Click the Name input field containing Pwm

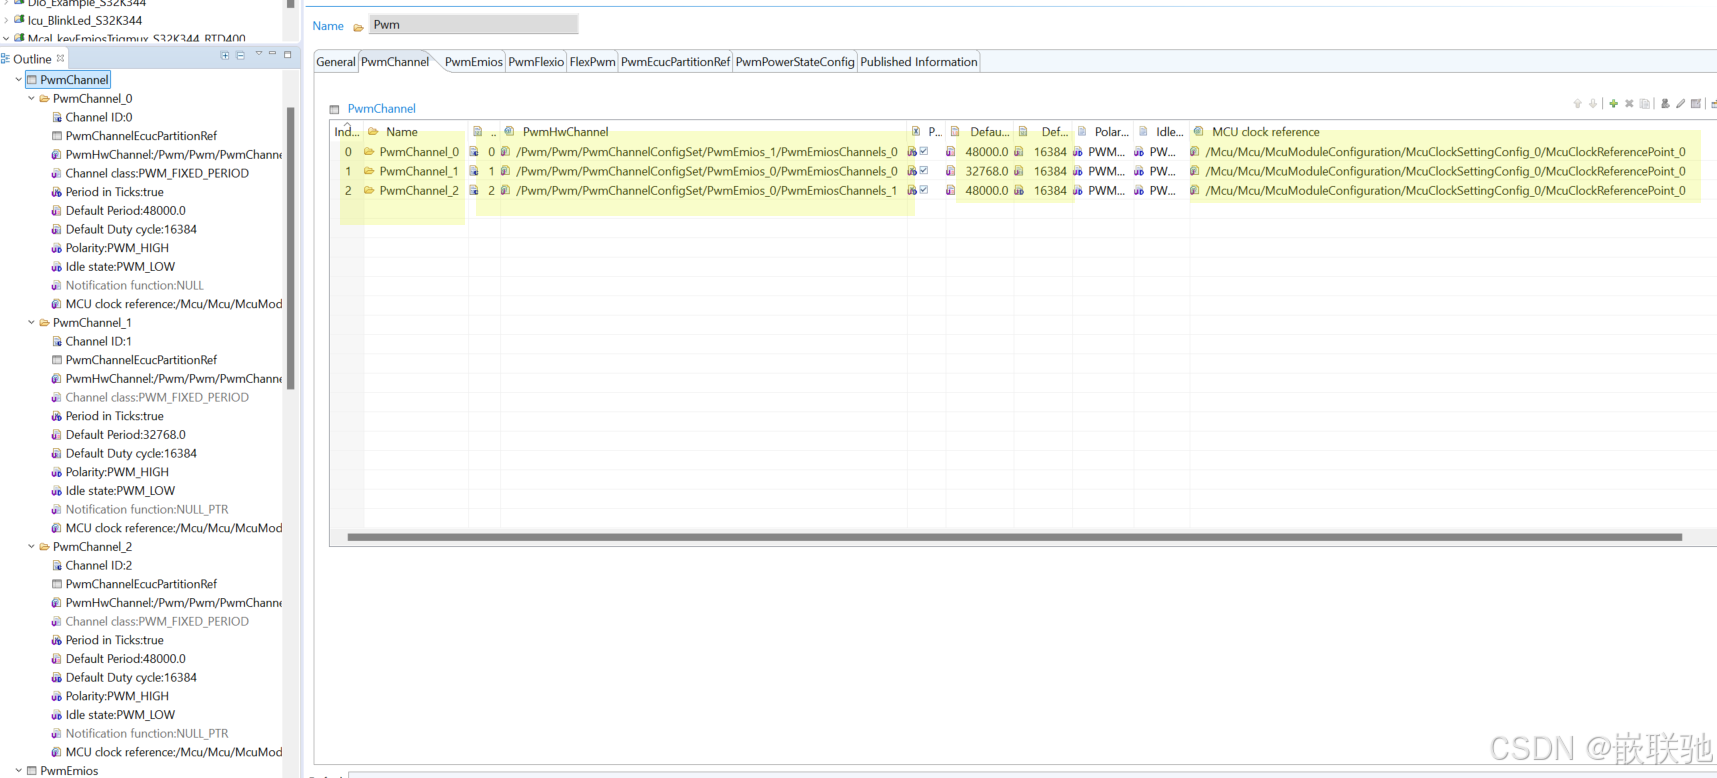[474, 24]
